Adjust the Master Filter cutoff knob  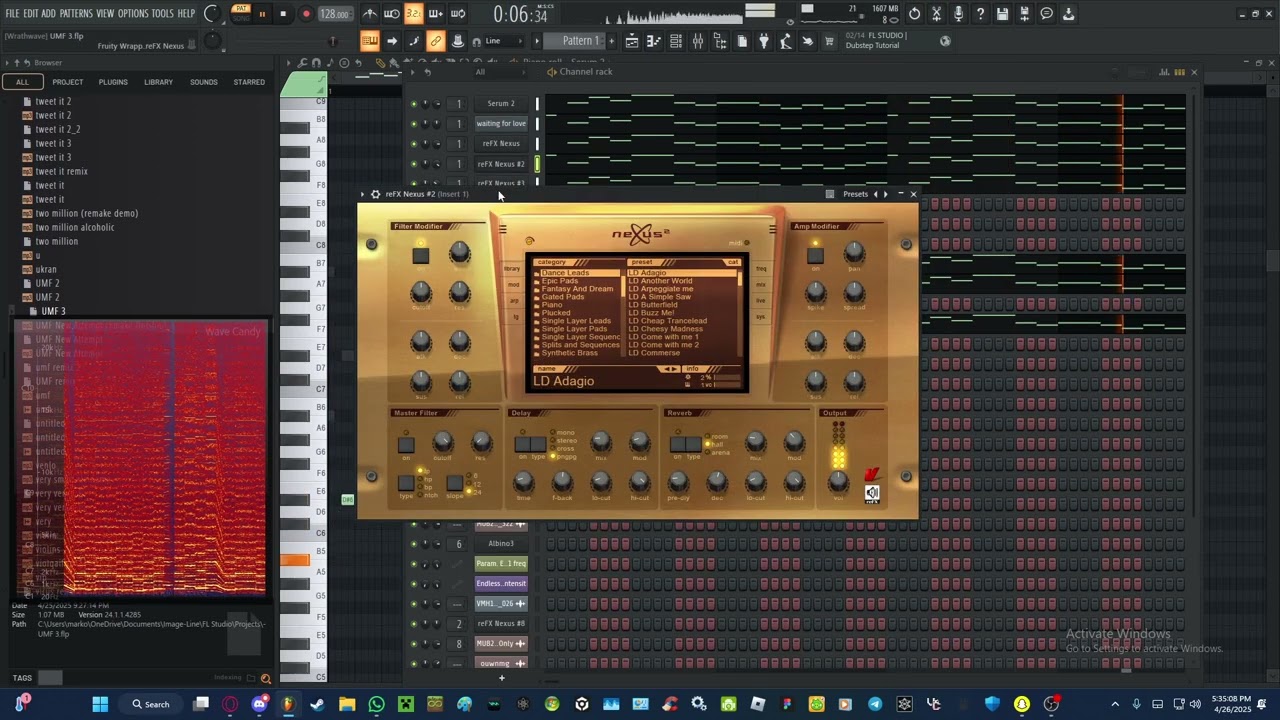442,443
